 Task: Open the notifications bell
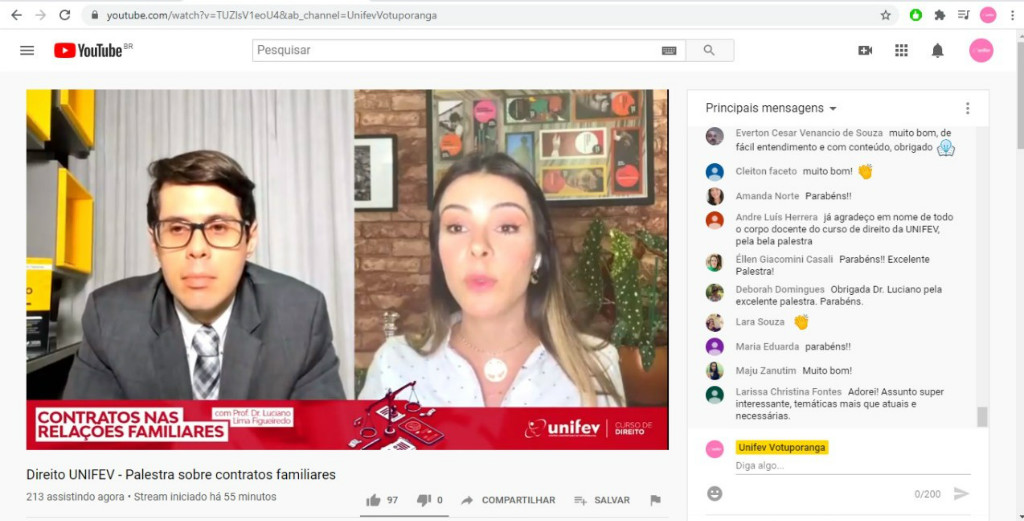click(937, 50)
